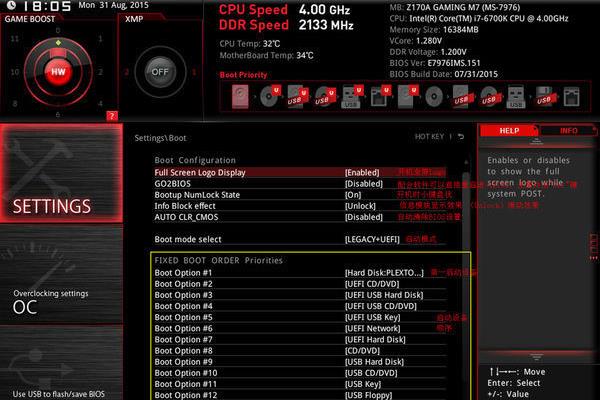Click the scroll up arrow of settings list
600x400 pixels.
click(x=466, y=162)
